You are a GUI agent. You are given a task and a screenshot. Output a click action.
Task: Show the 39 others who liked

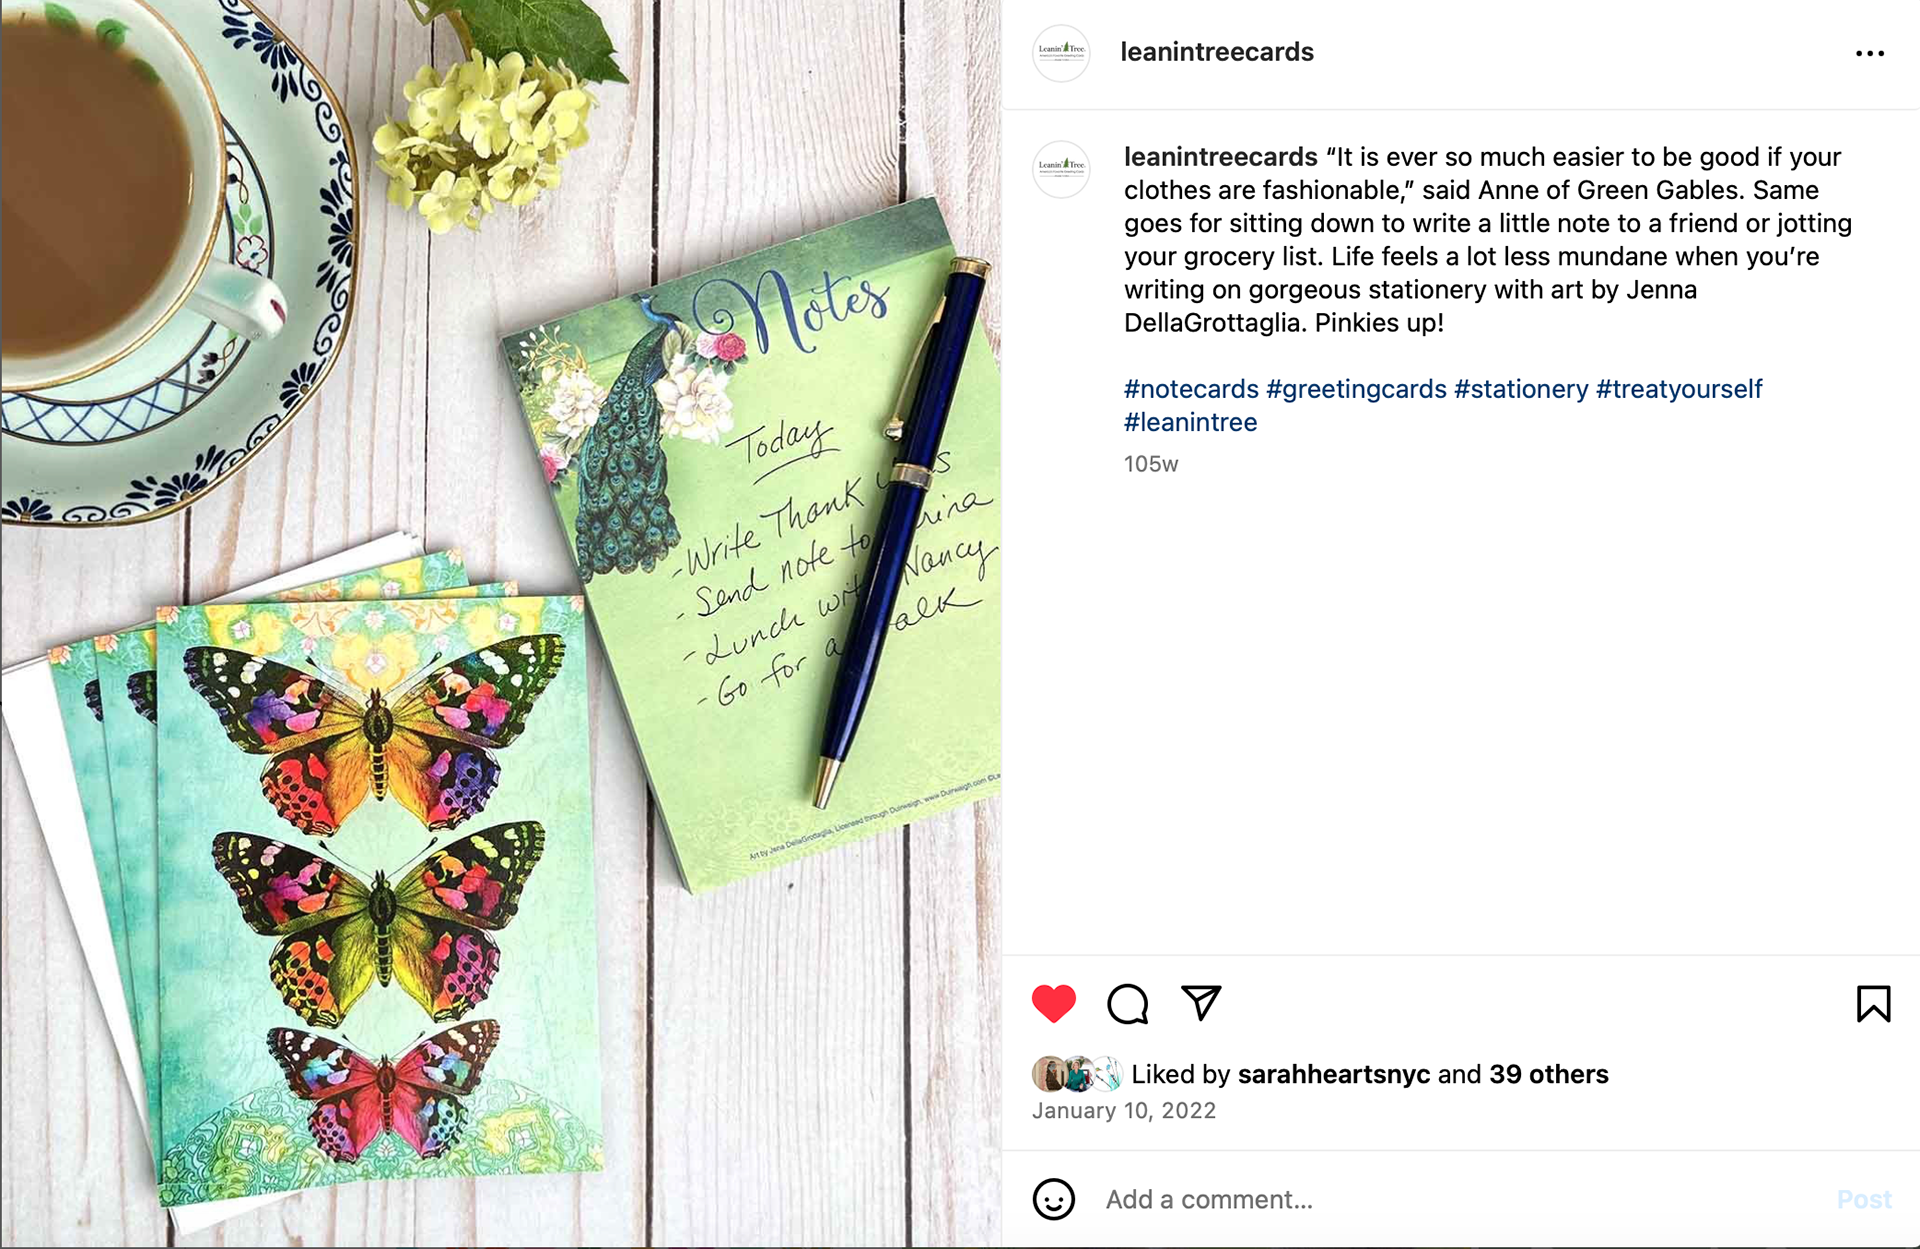click(x=1548, y=1074)
